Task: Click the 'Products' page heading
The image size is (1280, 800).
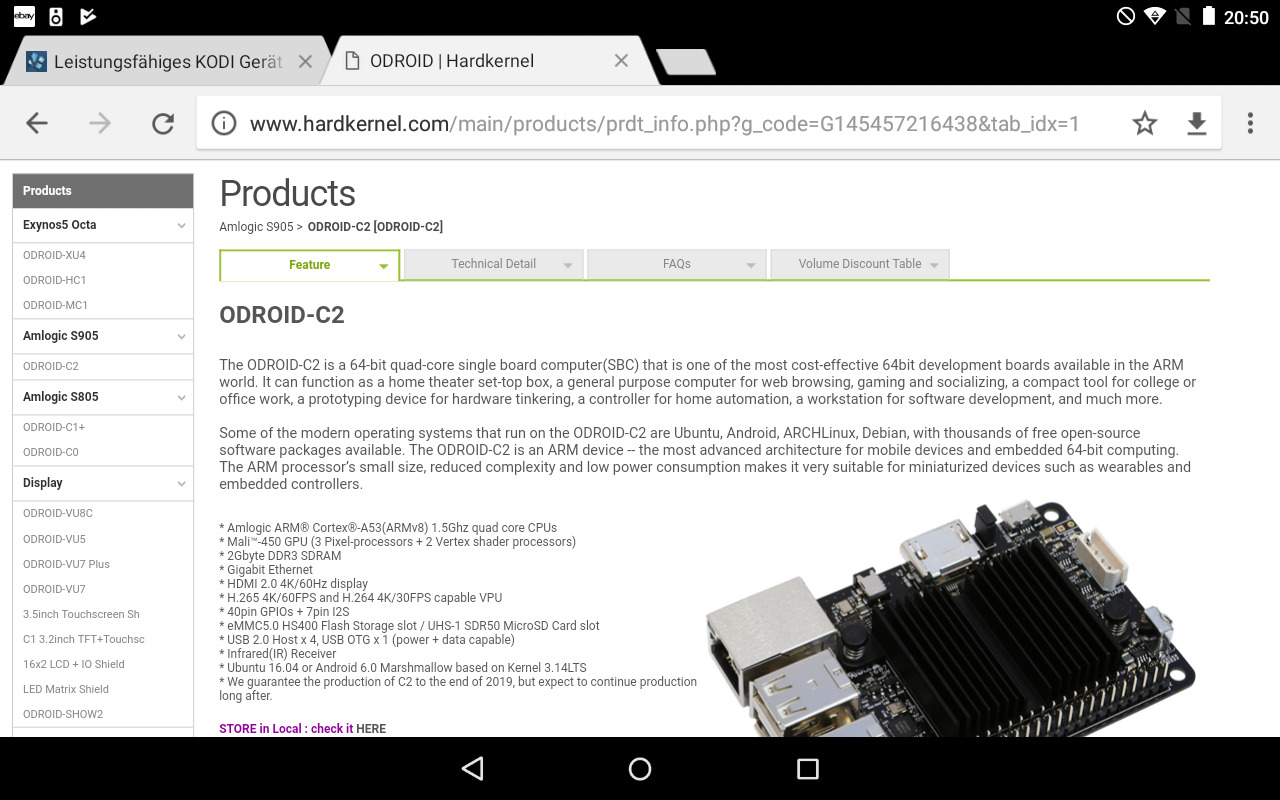Action: [288, 193]
